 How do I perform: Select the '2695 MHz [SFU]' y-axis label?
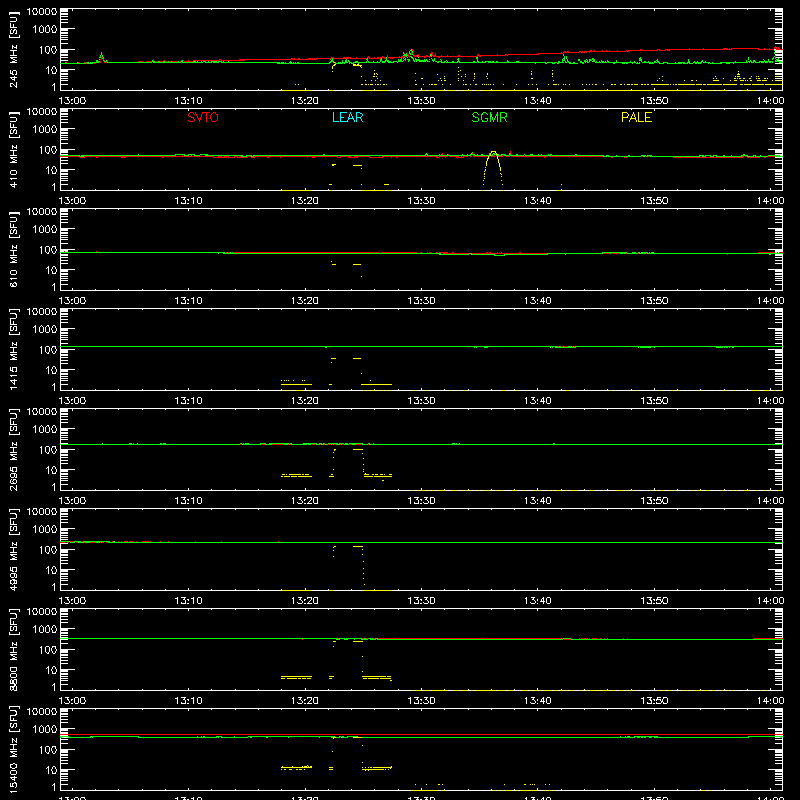pos(14,449)
